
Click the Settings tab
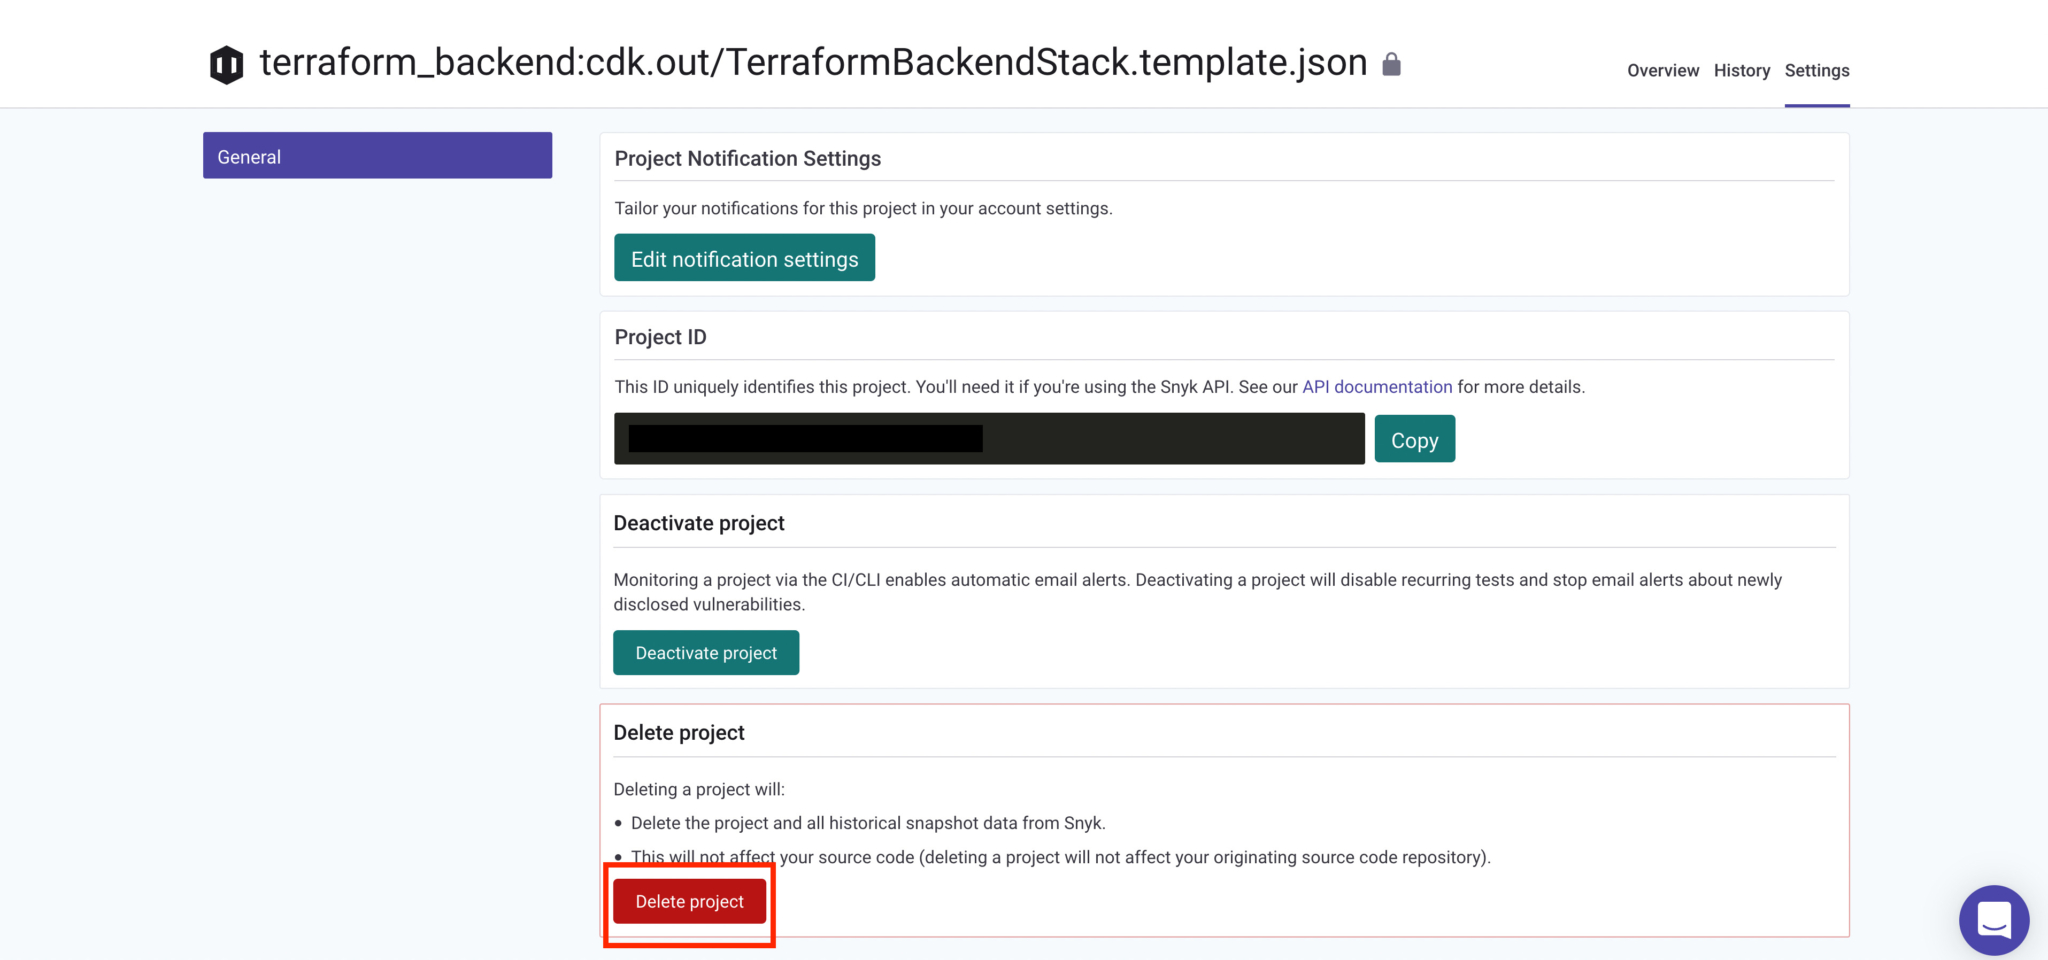[1816, 70]
